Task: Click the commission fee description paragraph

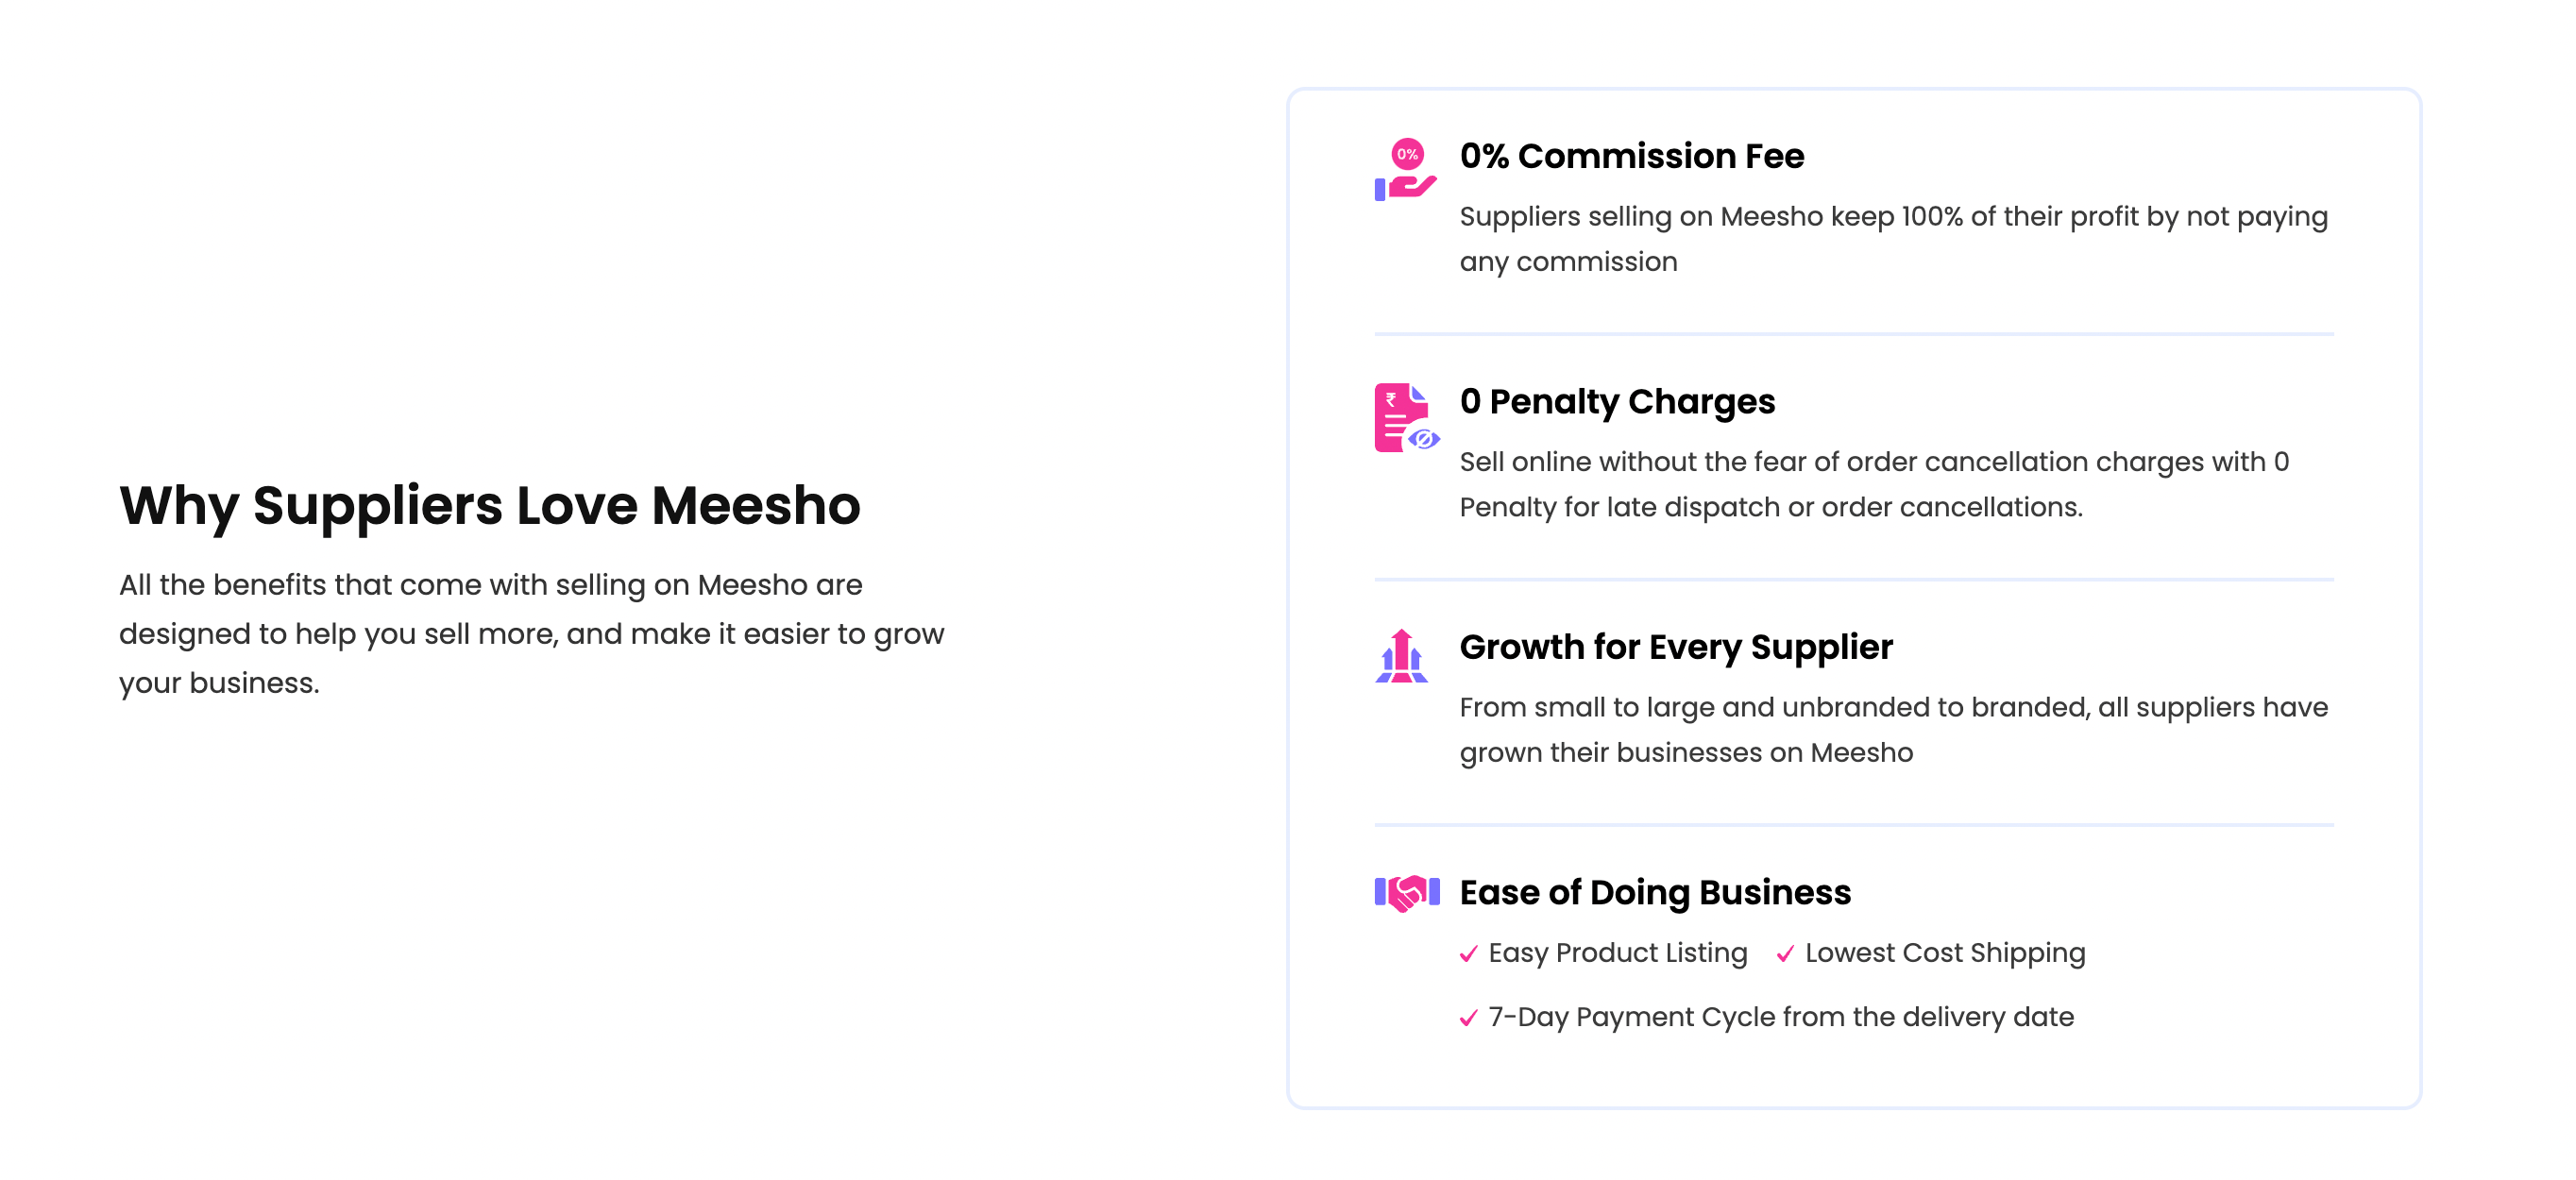Action: [1893, 239]
